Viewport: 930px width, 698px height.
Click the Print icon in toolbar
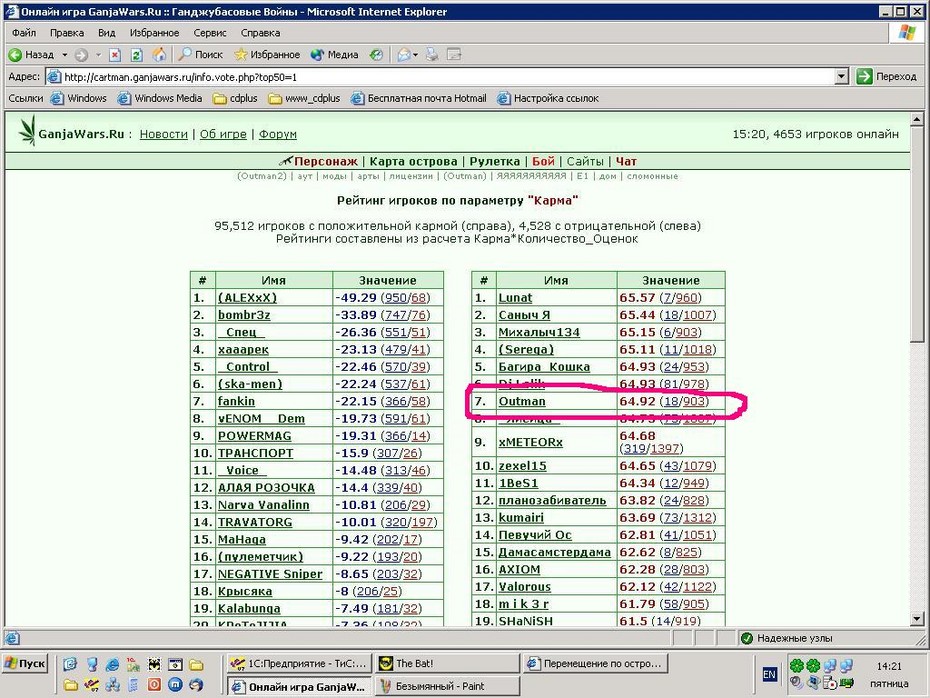tap(432, 55)
